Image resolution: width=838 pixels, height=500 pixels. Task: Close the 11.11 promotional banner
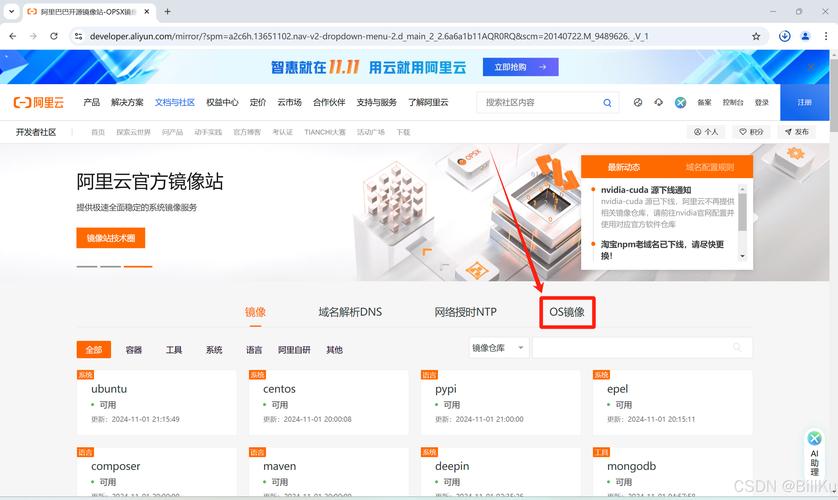point(811,67)
